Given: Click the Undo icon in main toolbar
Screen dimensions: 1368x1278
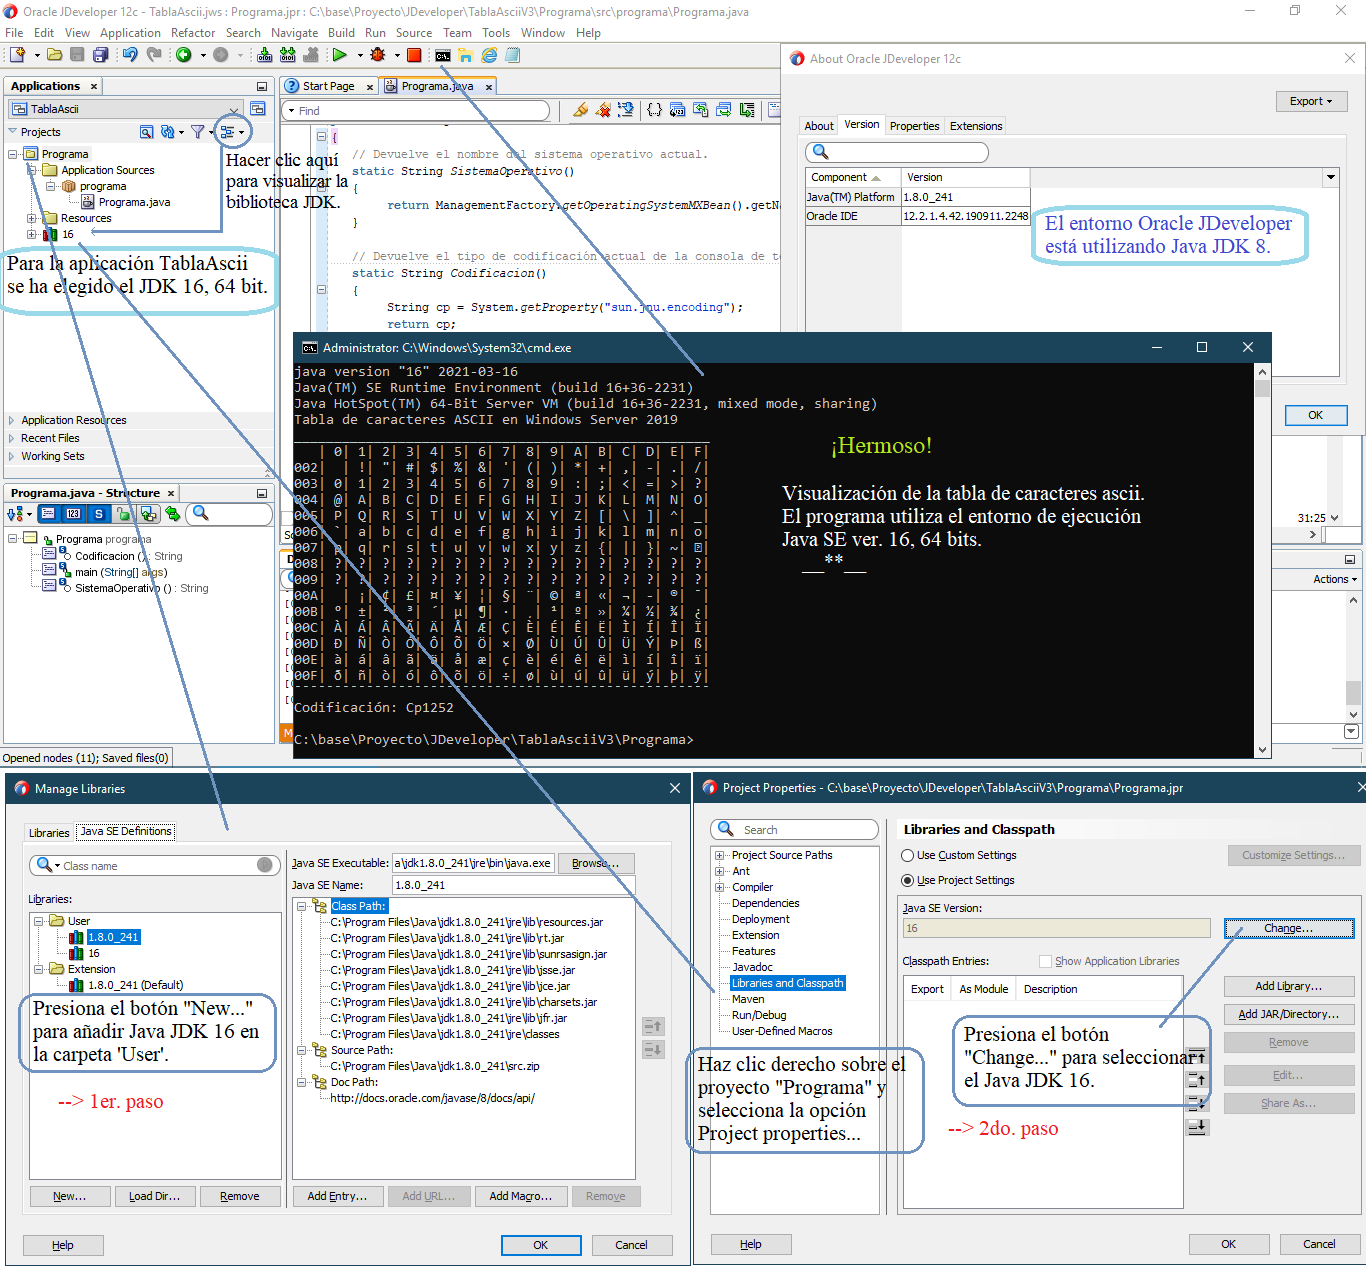Looking at the screenshot, I should click(130, 55).
